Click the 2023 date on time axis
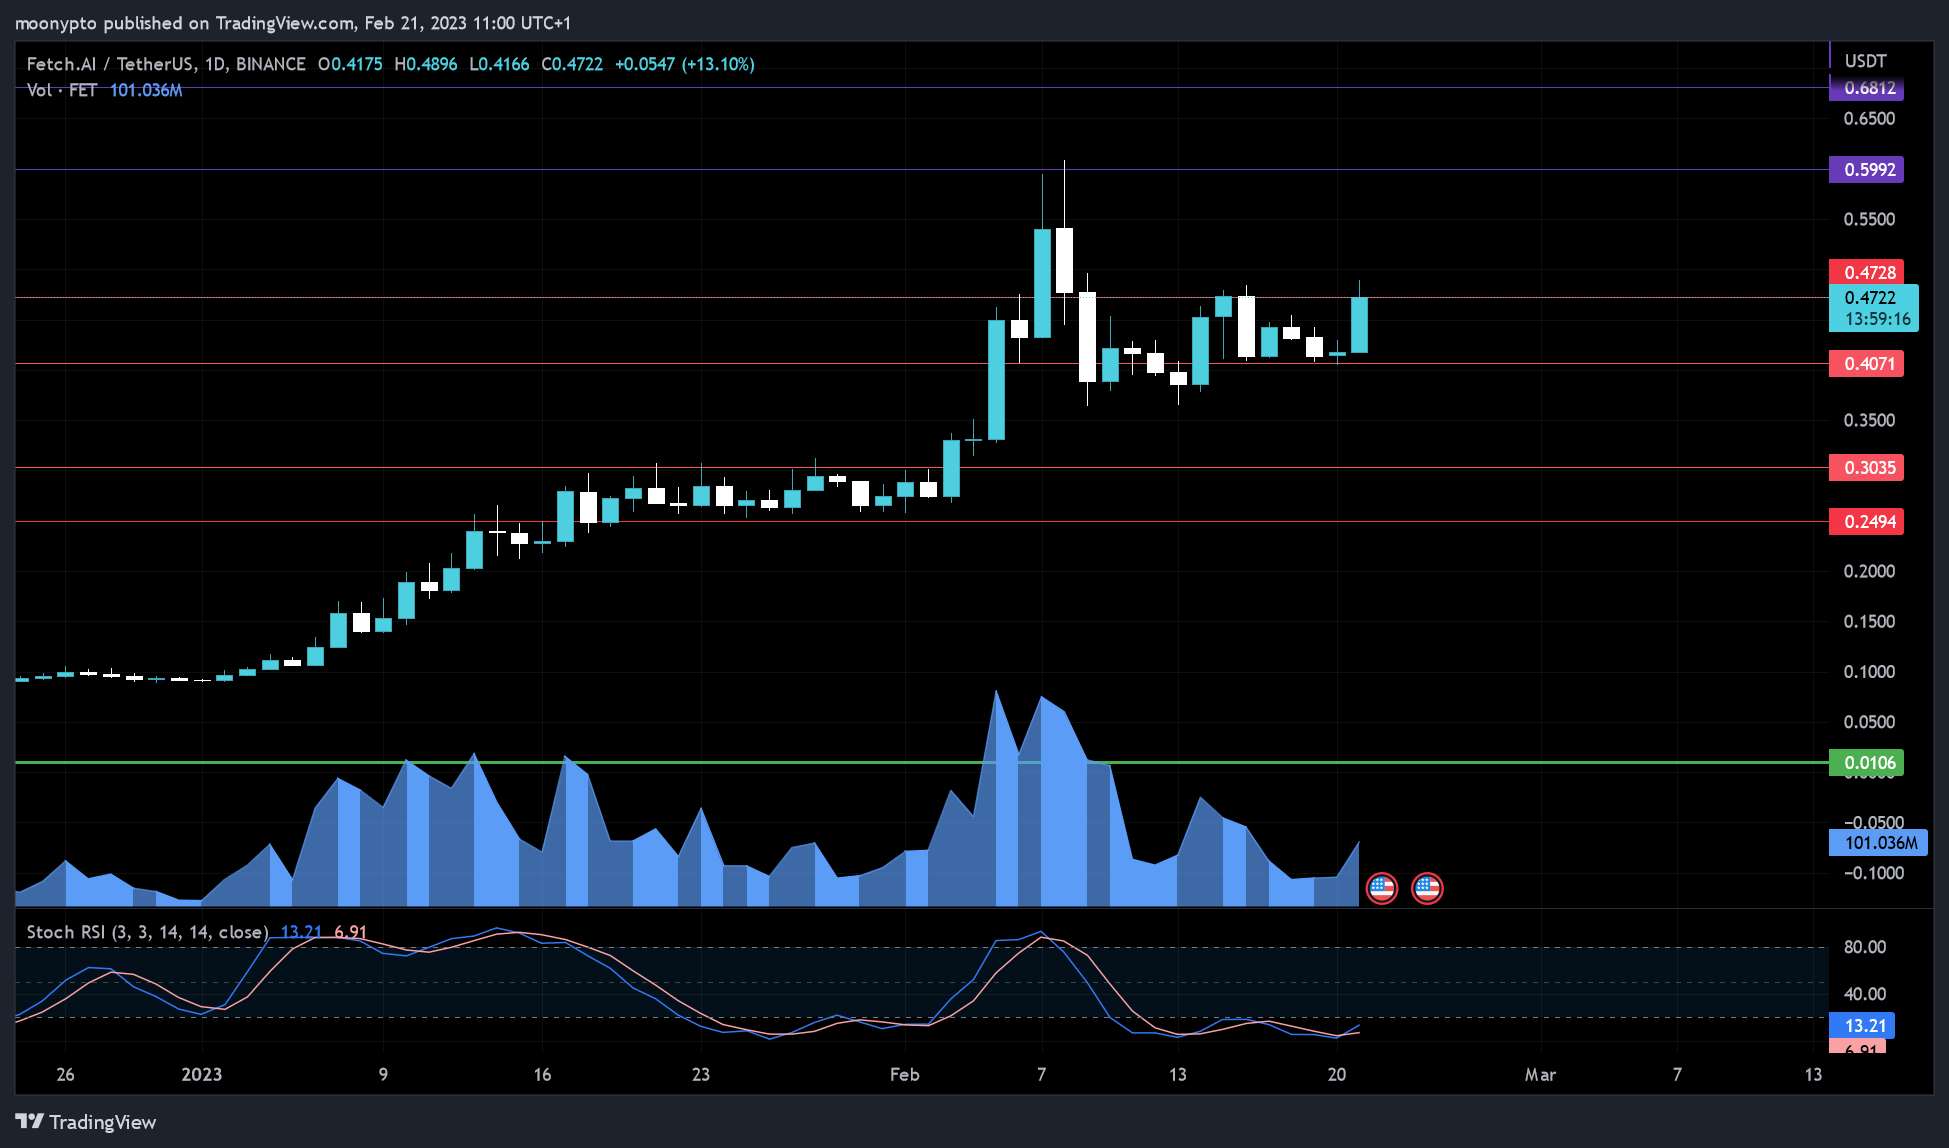Viewport: 1949px width, 1148px height. [201, 1075]
